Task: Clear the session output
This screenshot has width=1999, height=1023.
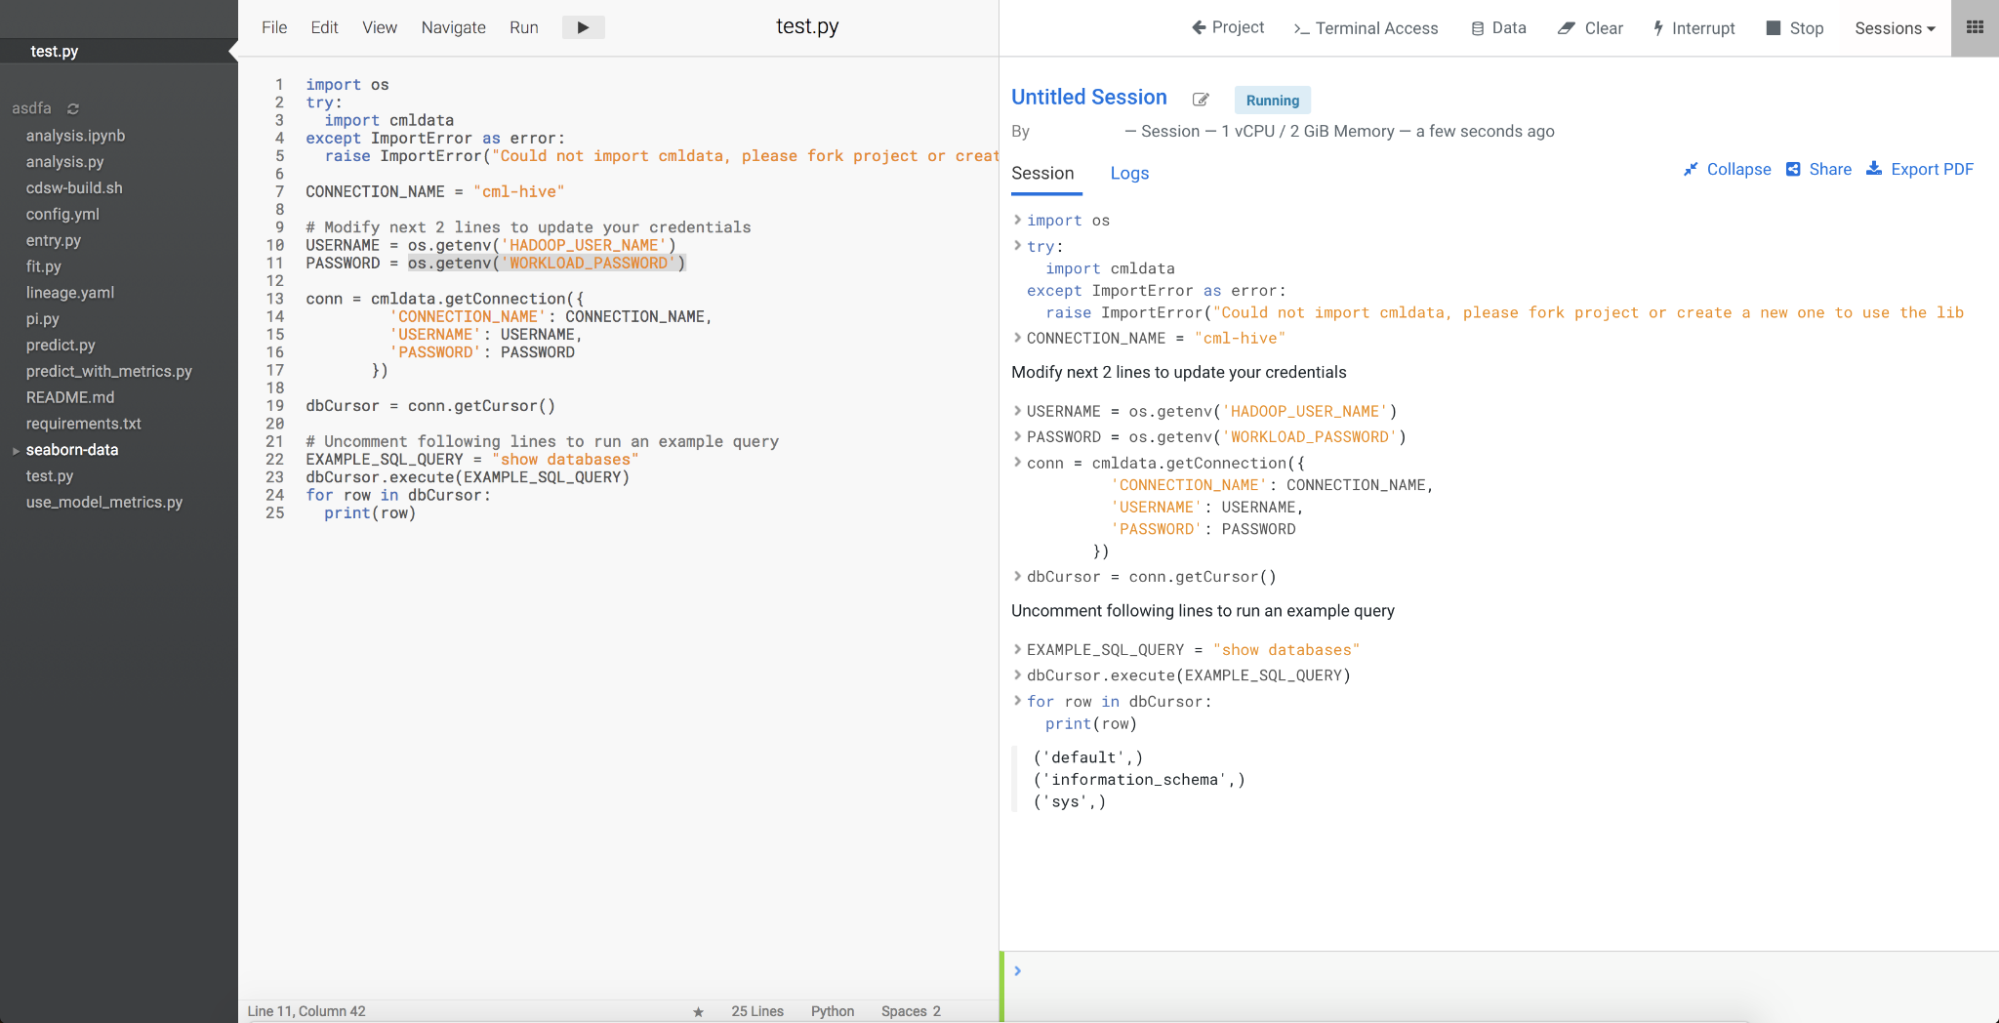Action: [1590, 28]
